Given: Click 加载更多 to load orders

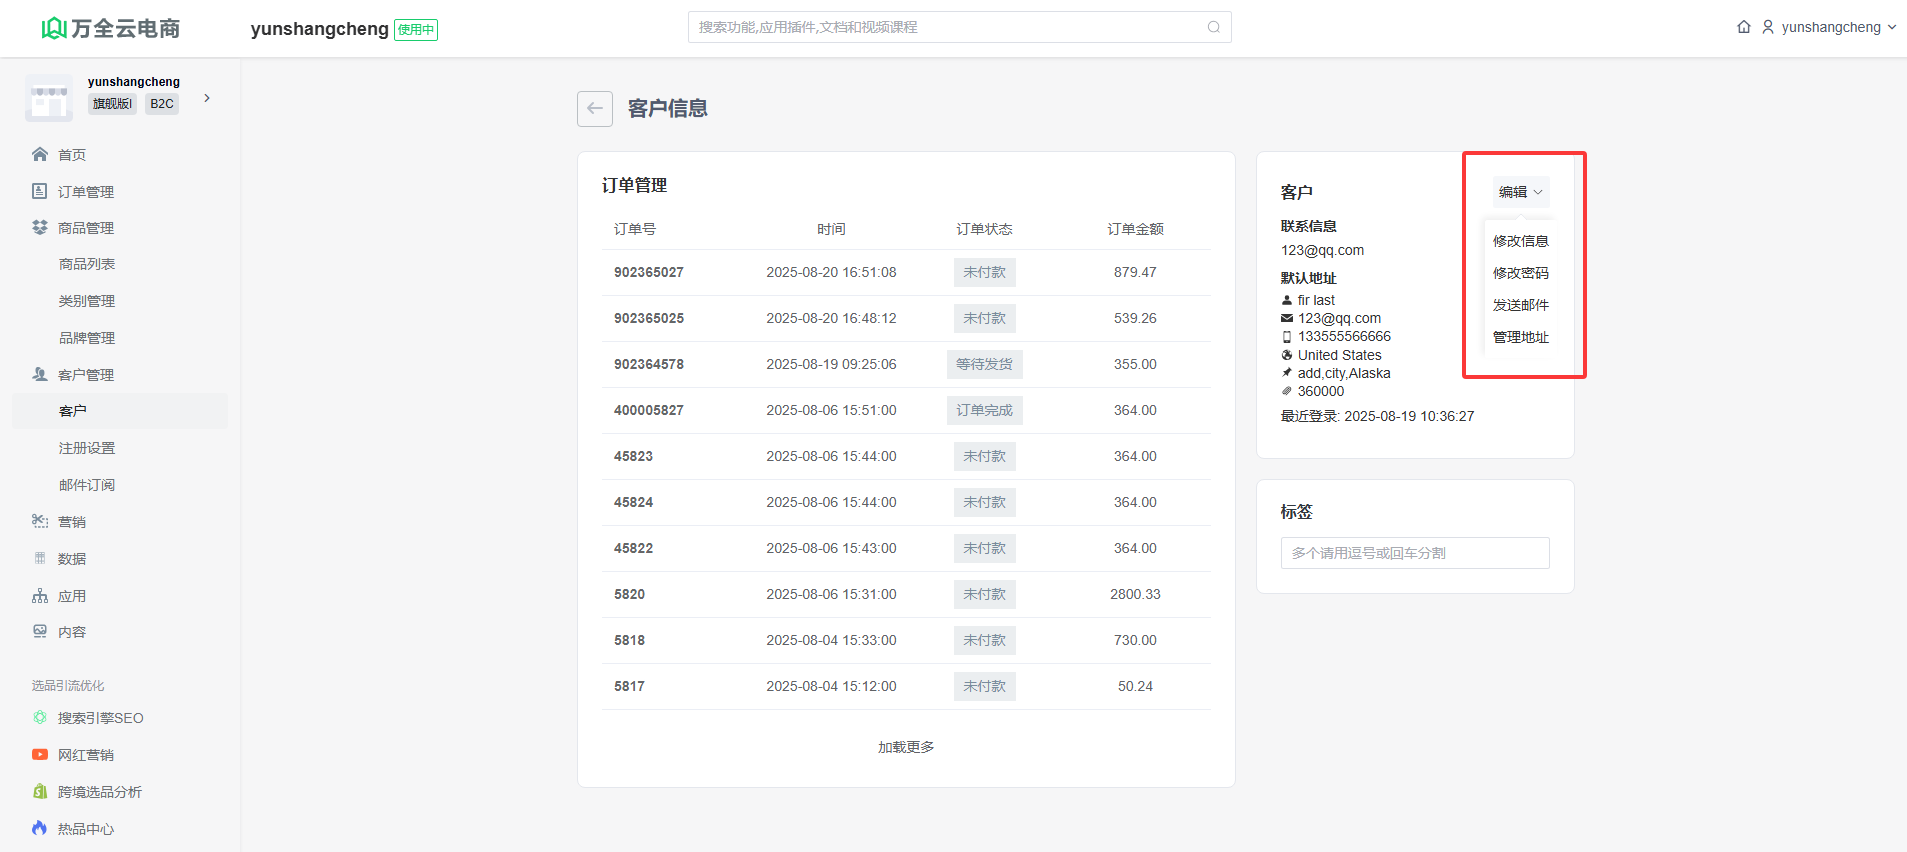Looking at the screenshot, I should [905, 747].
